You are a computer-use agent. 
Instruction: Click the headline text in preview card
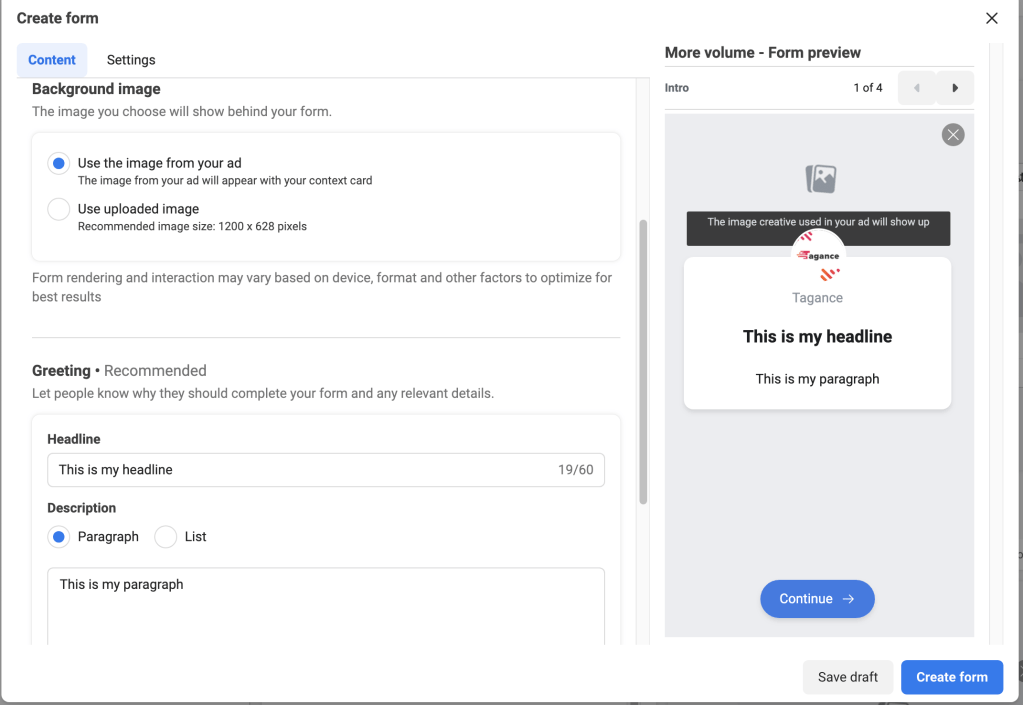817,337
